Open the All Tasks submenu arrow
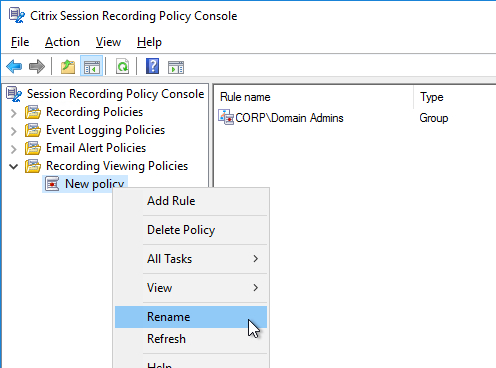 click(256, 259)
